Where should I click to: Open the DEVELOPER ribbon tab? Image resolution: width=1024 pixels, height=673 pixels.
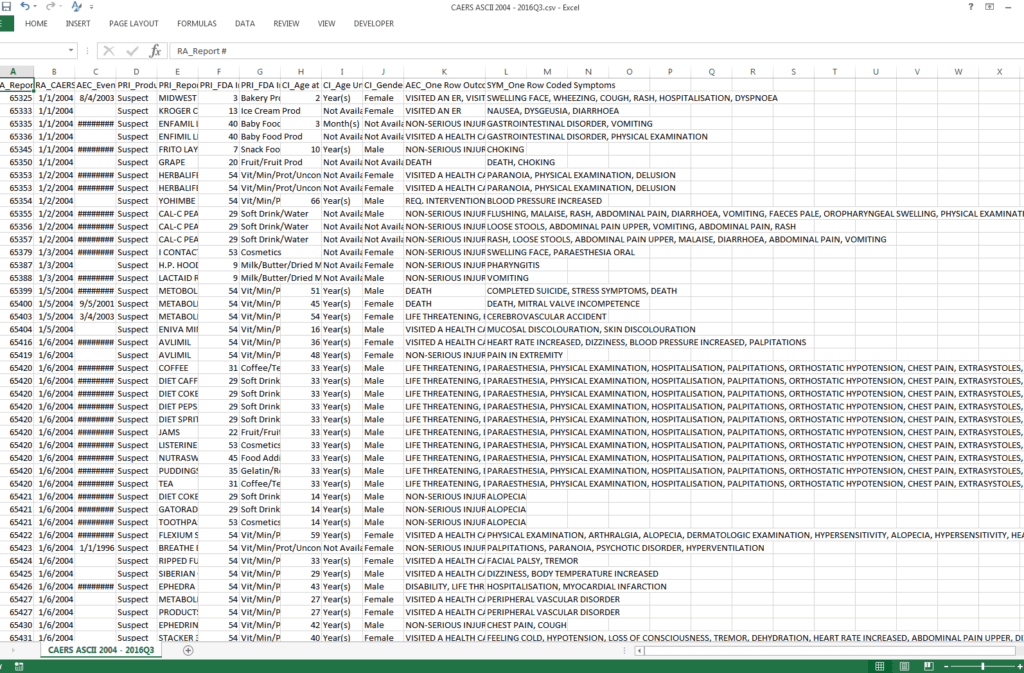tap(374, 23)
